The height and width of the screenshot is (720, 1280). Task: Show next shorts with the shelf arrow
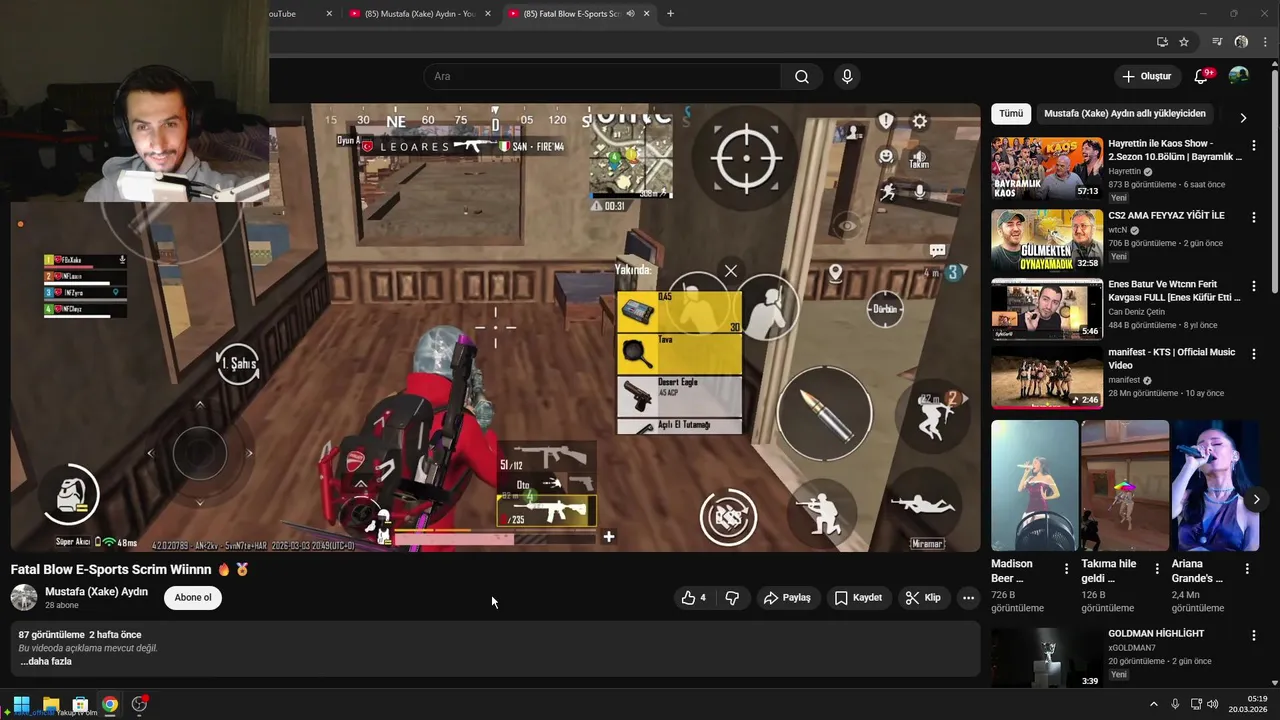click(x=1257, y=499)
